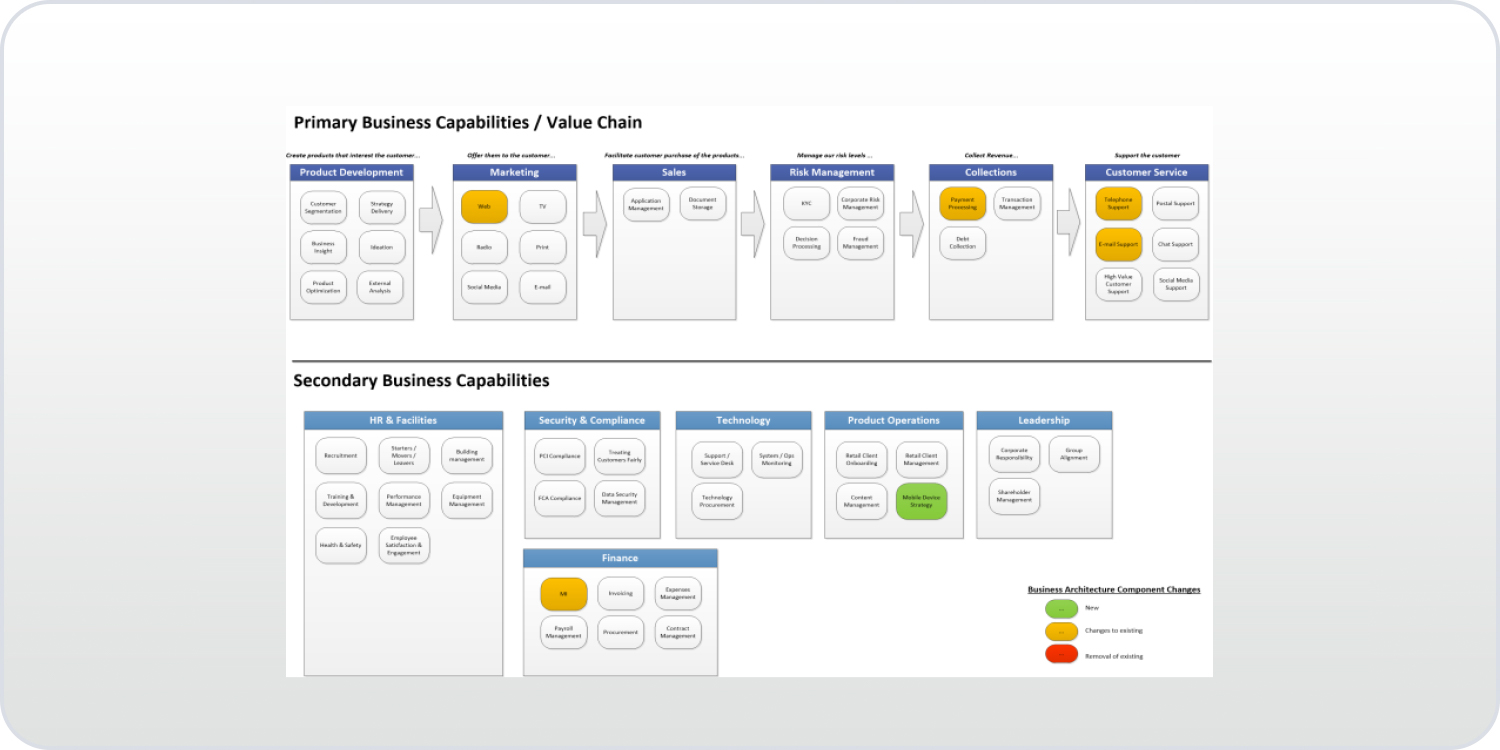Select the Debt Collection capability
1500x750 pixels.
[x=962, y=243]
